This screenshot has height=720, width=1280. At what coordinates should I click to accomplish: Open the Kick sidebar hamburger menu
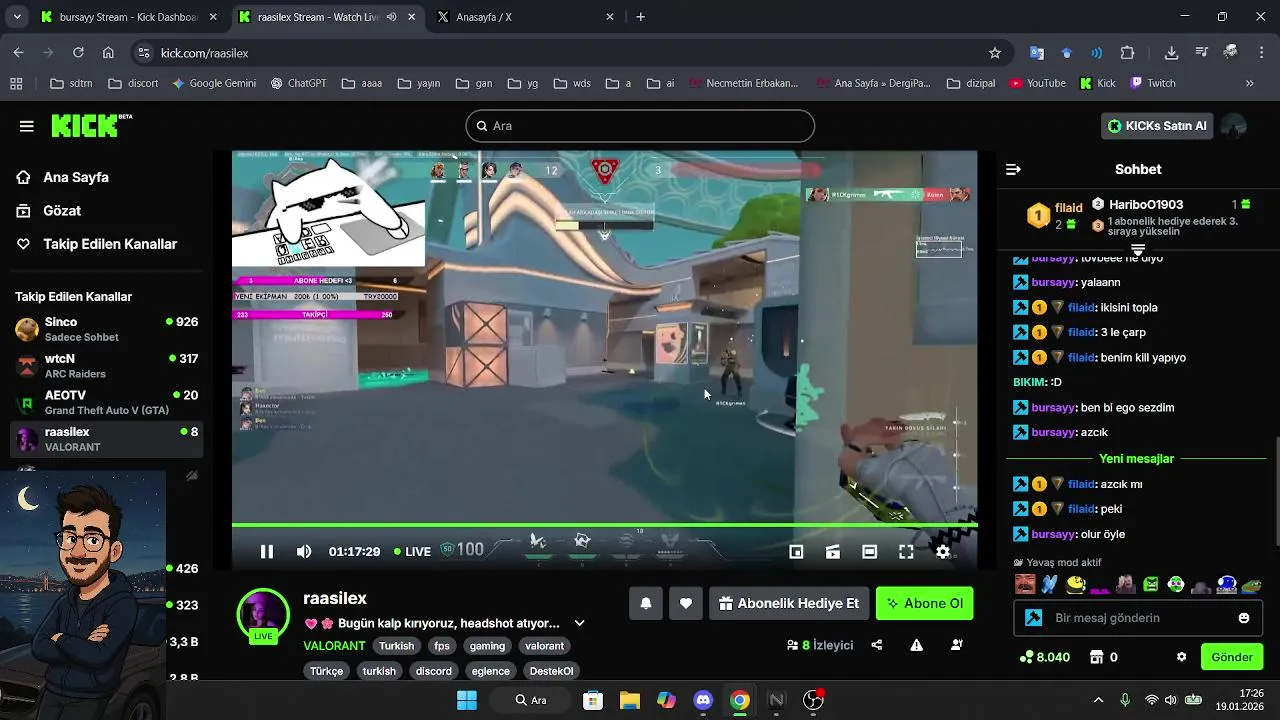27,126
